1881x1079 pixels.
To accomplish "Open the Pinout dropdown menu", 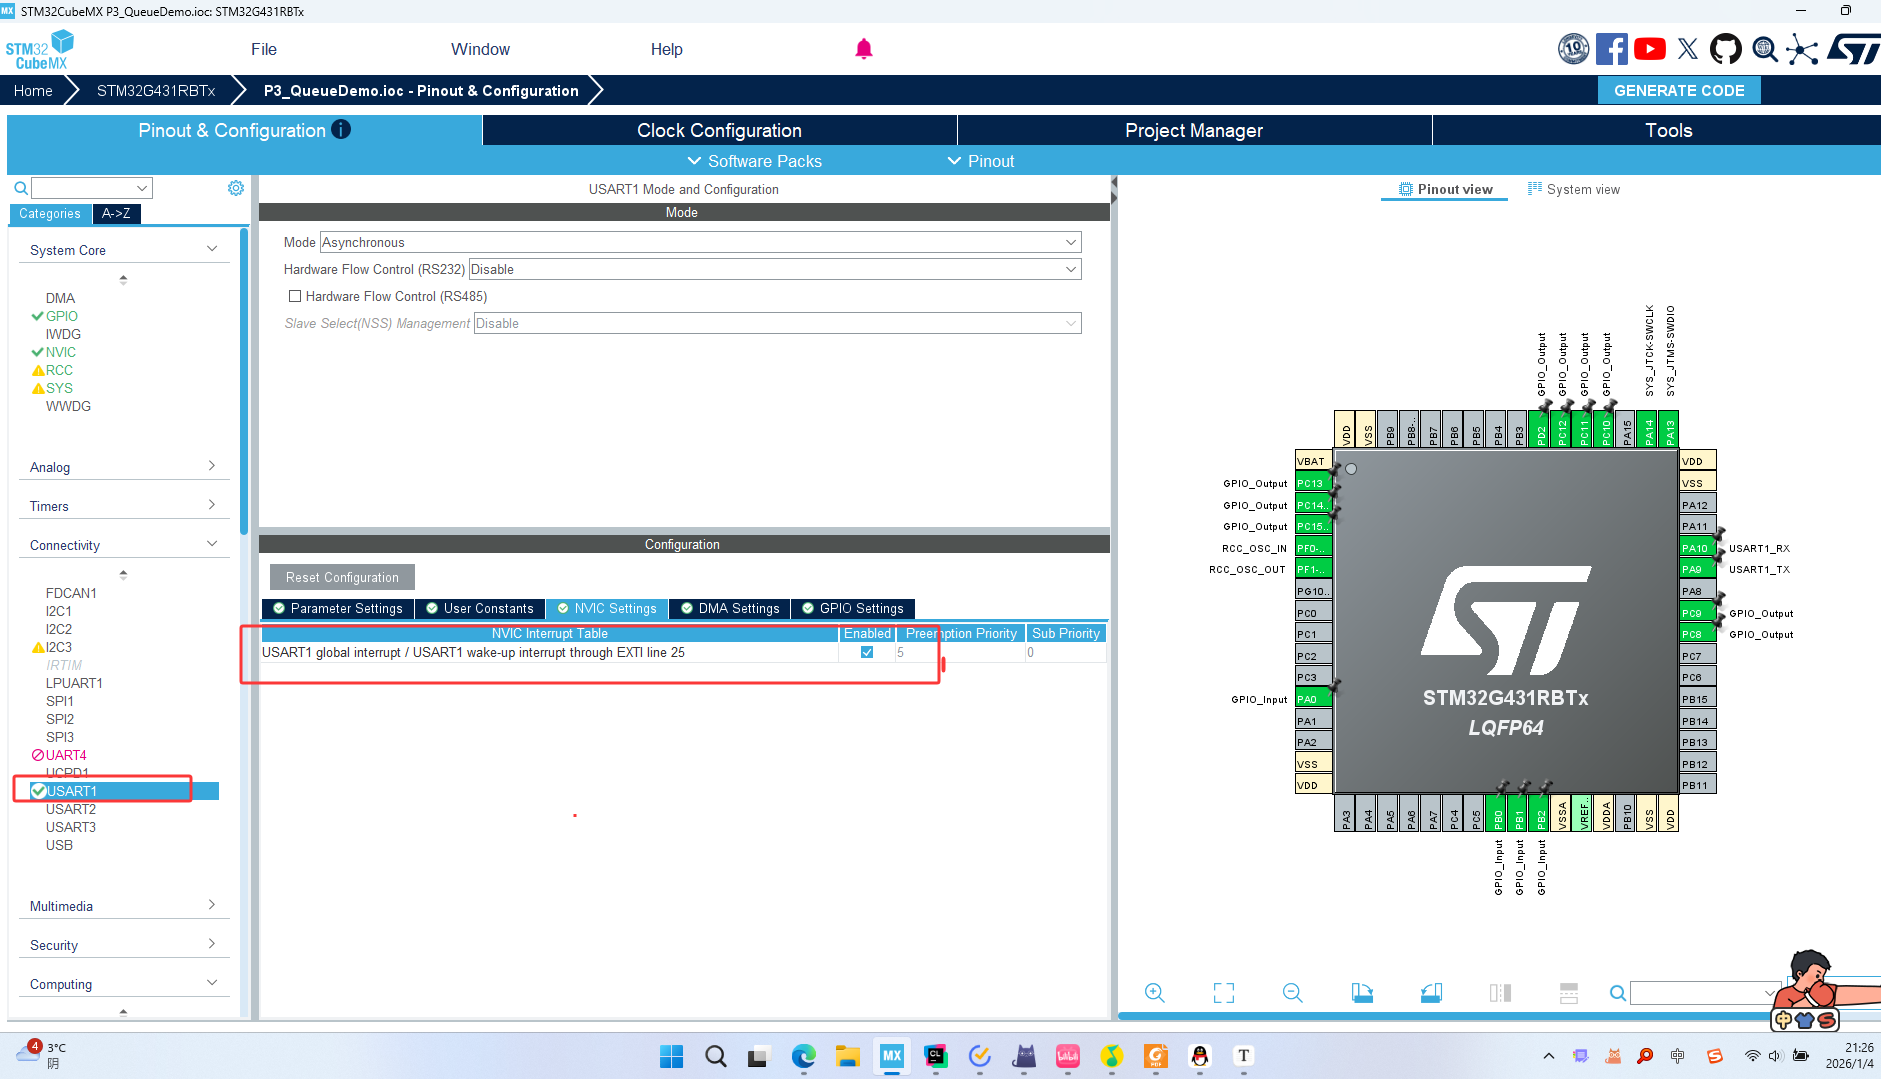I will coord(981,161).
